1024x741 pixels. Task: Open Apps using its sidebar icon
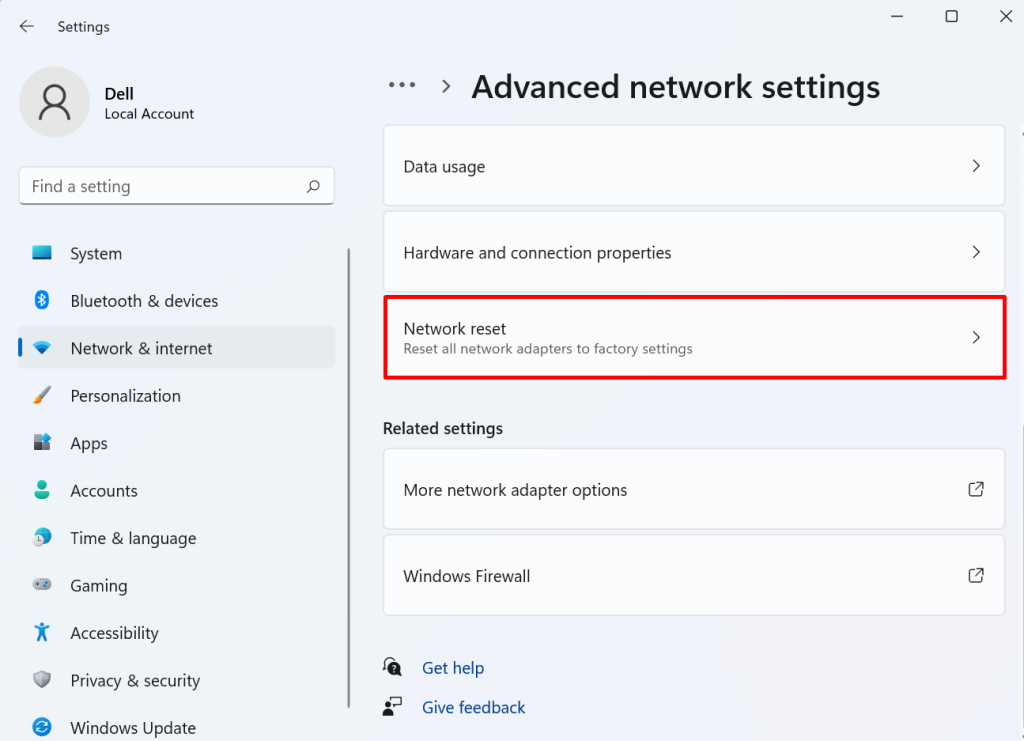(x=40, y=443)
